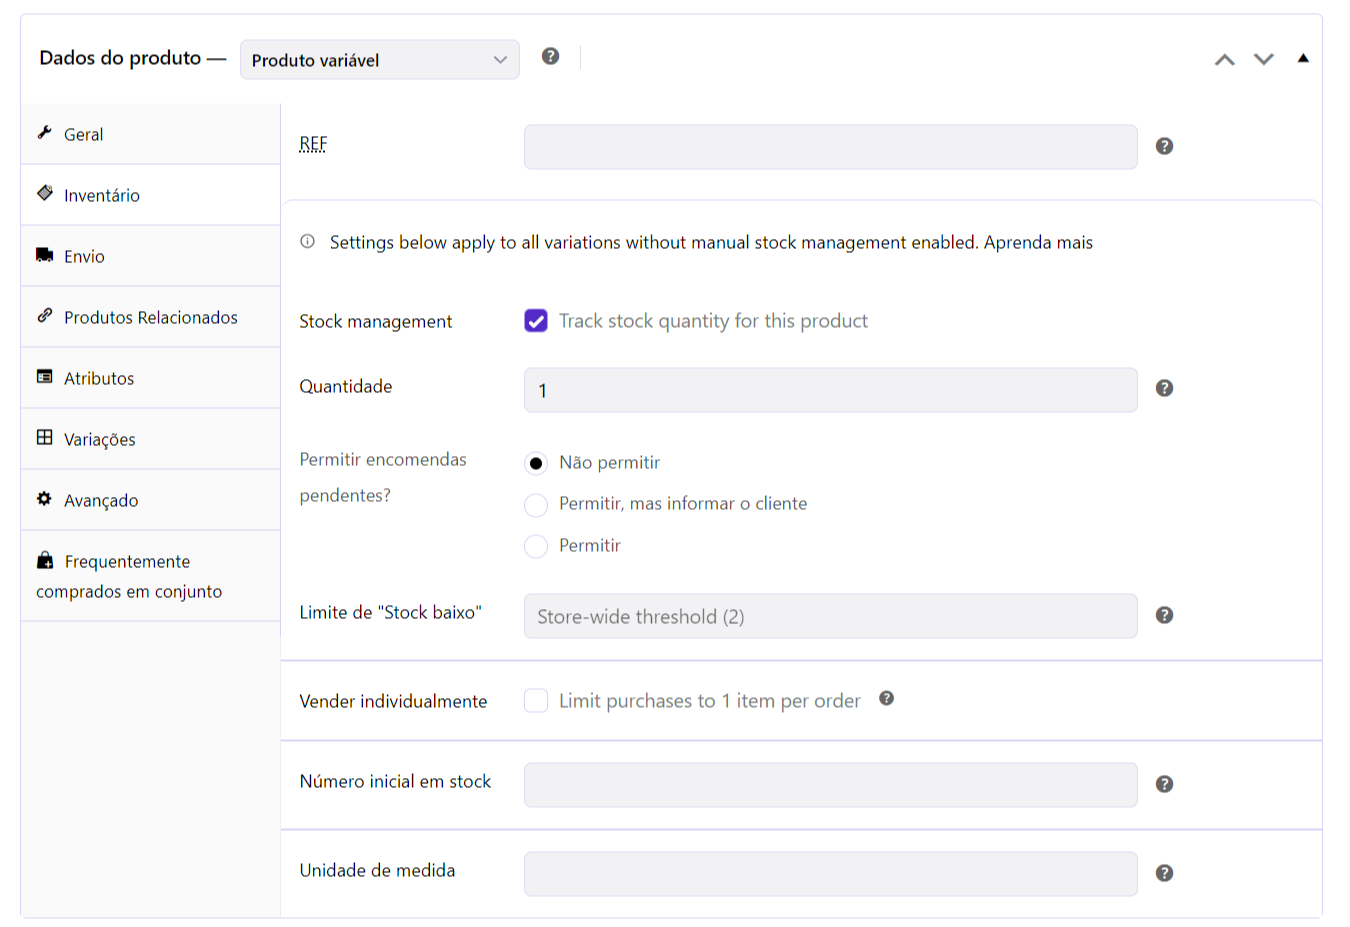The image size is (1350, 927).
Task: Focus the Limite de Stock baixo threshold field
Action: pyautogui.click(x=831, y=616)
